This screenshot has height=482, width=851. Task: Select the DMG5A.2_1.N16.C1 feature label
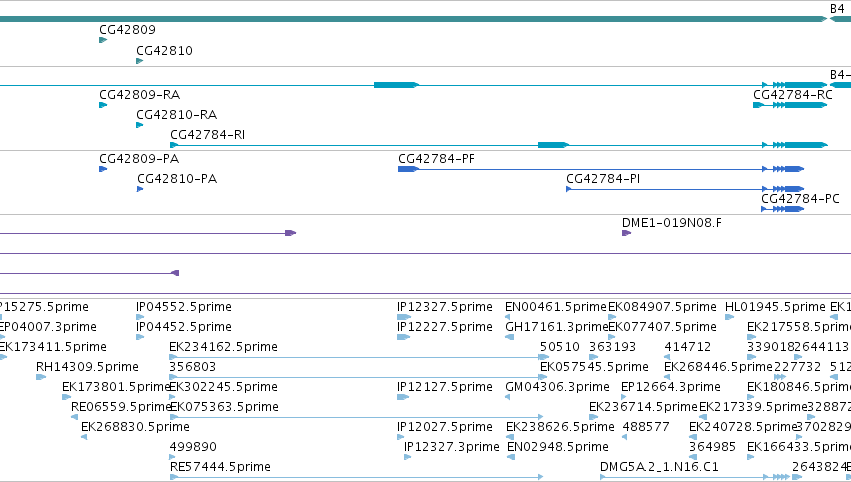click(x=659, y=467)
